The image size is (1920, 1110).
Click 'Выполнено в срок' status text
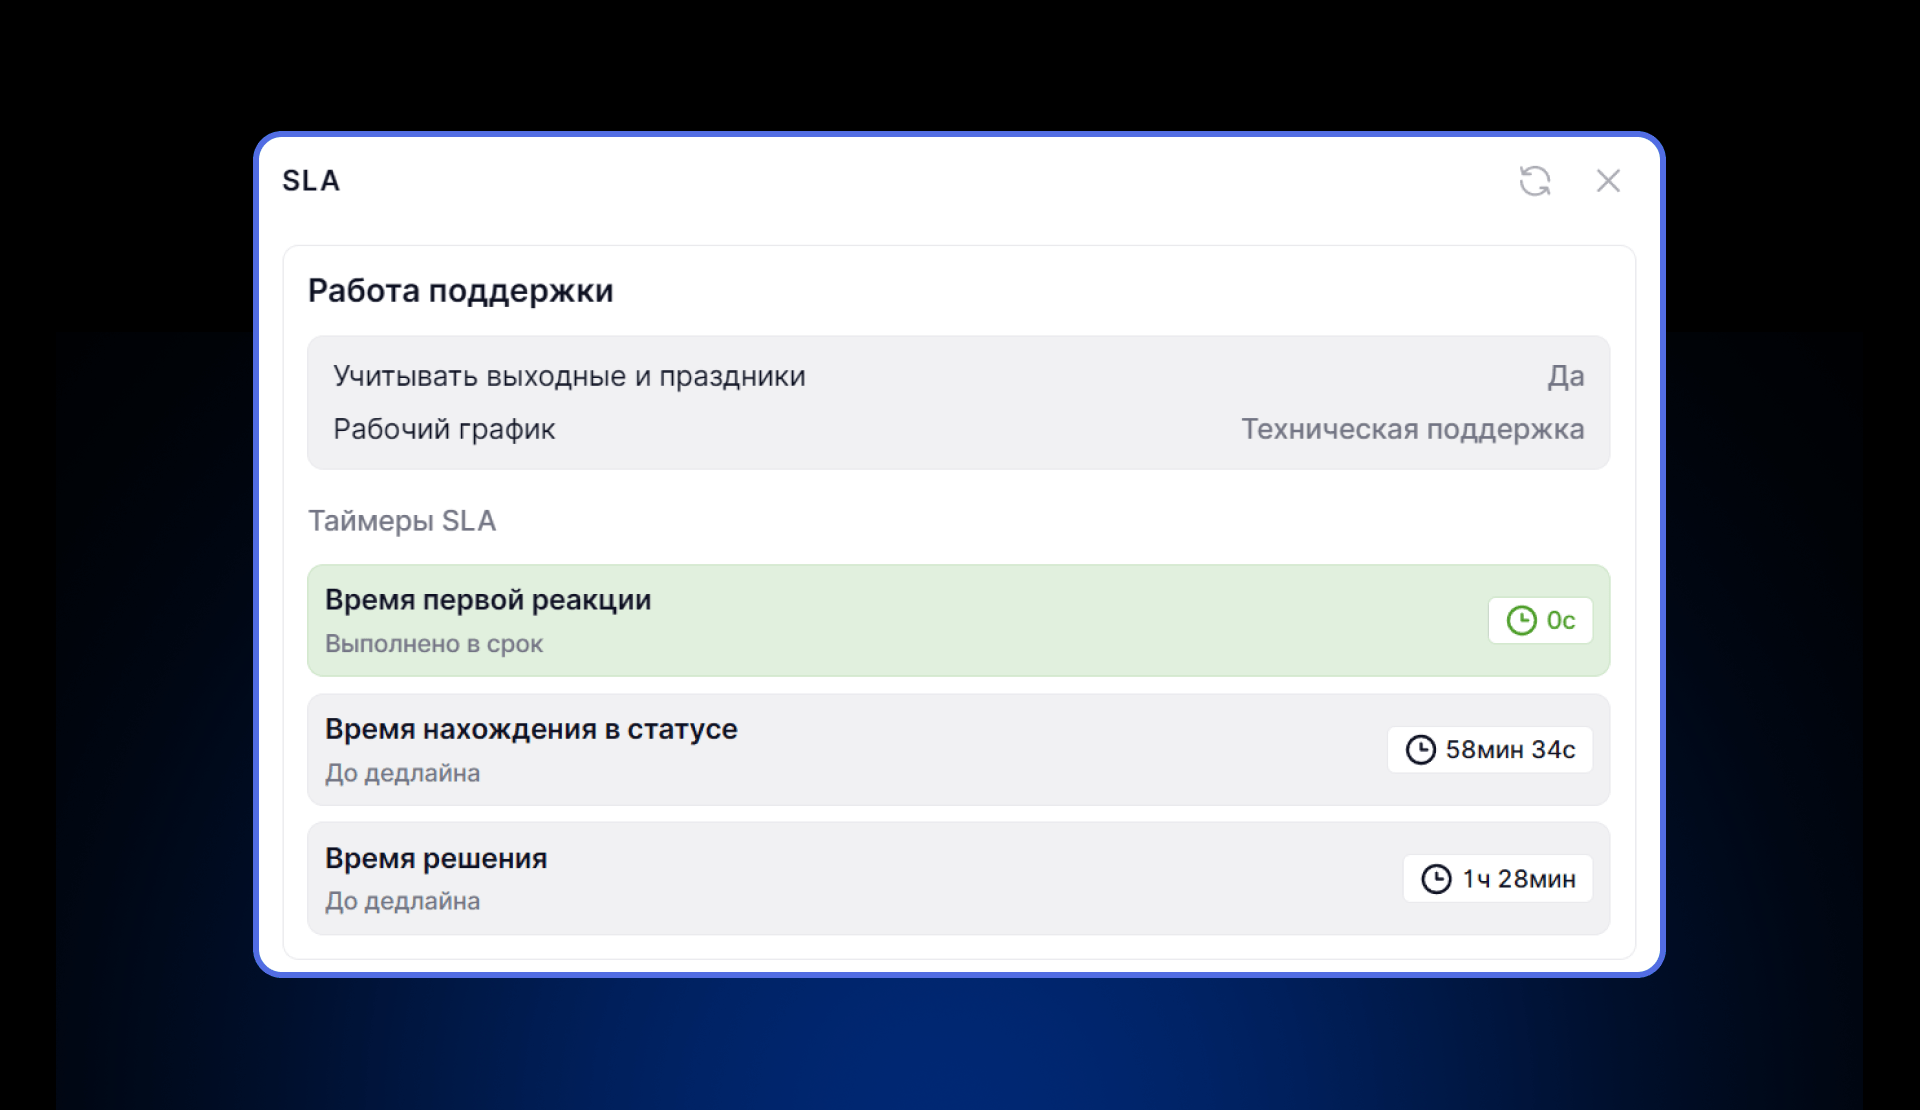(x=434, y=644)
